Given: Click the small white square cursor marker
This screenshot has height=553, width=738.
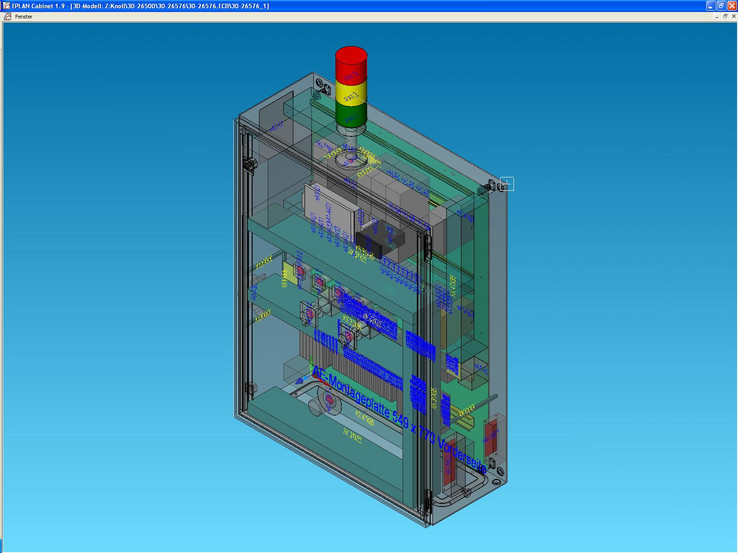Looking at the screenshot, I should (x=506, y=183).
